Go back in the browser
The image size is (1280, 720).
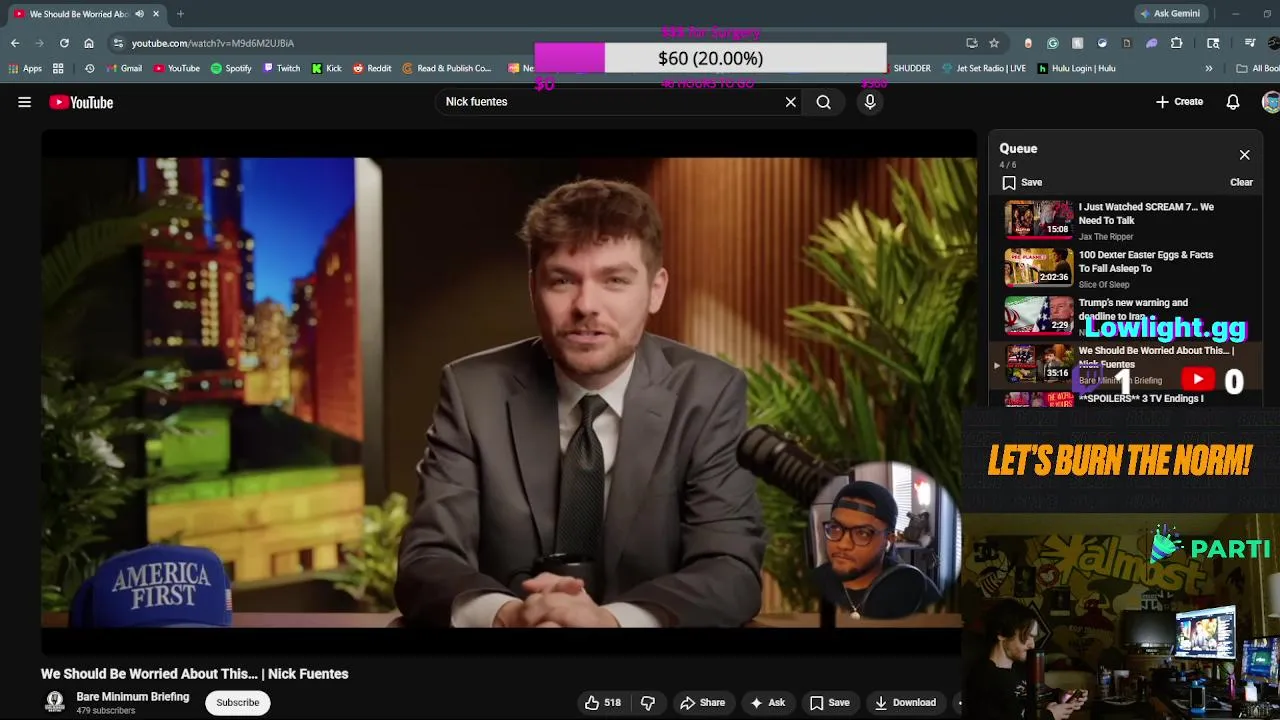click(x=15, y=43)
